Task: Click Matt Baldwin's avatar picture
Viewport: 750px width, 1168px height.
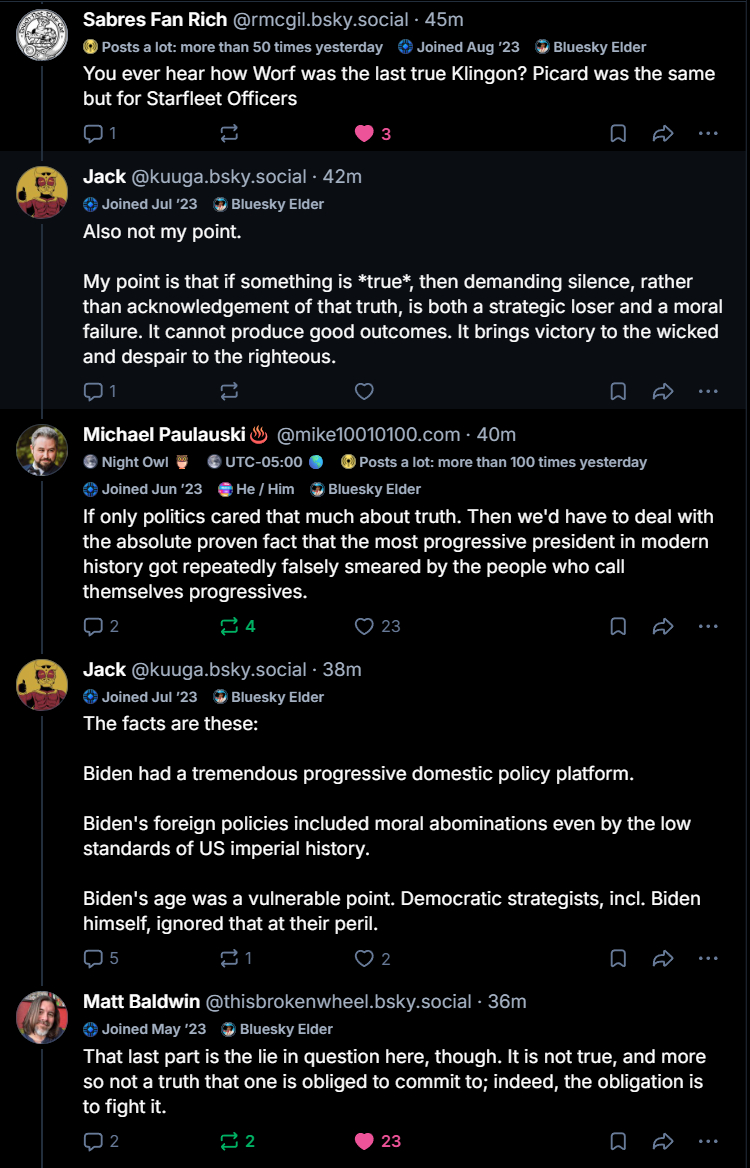Action: point(42,1017)
